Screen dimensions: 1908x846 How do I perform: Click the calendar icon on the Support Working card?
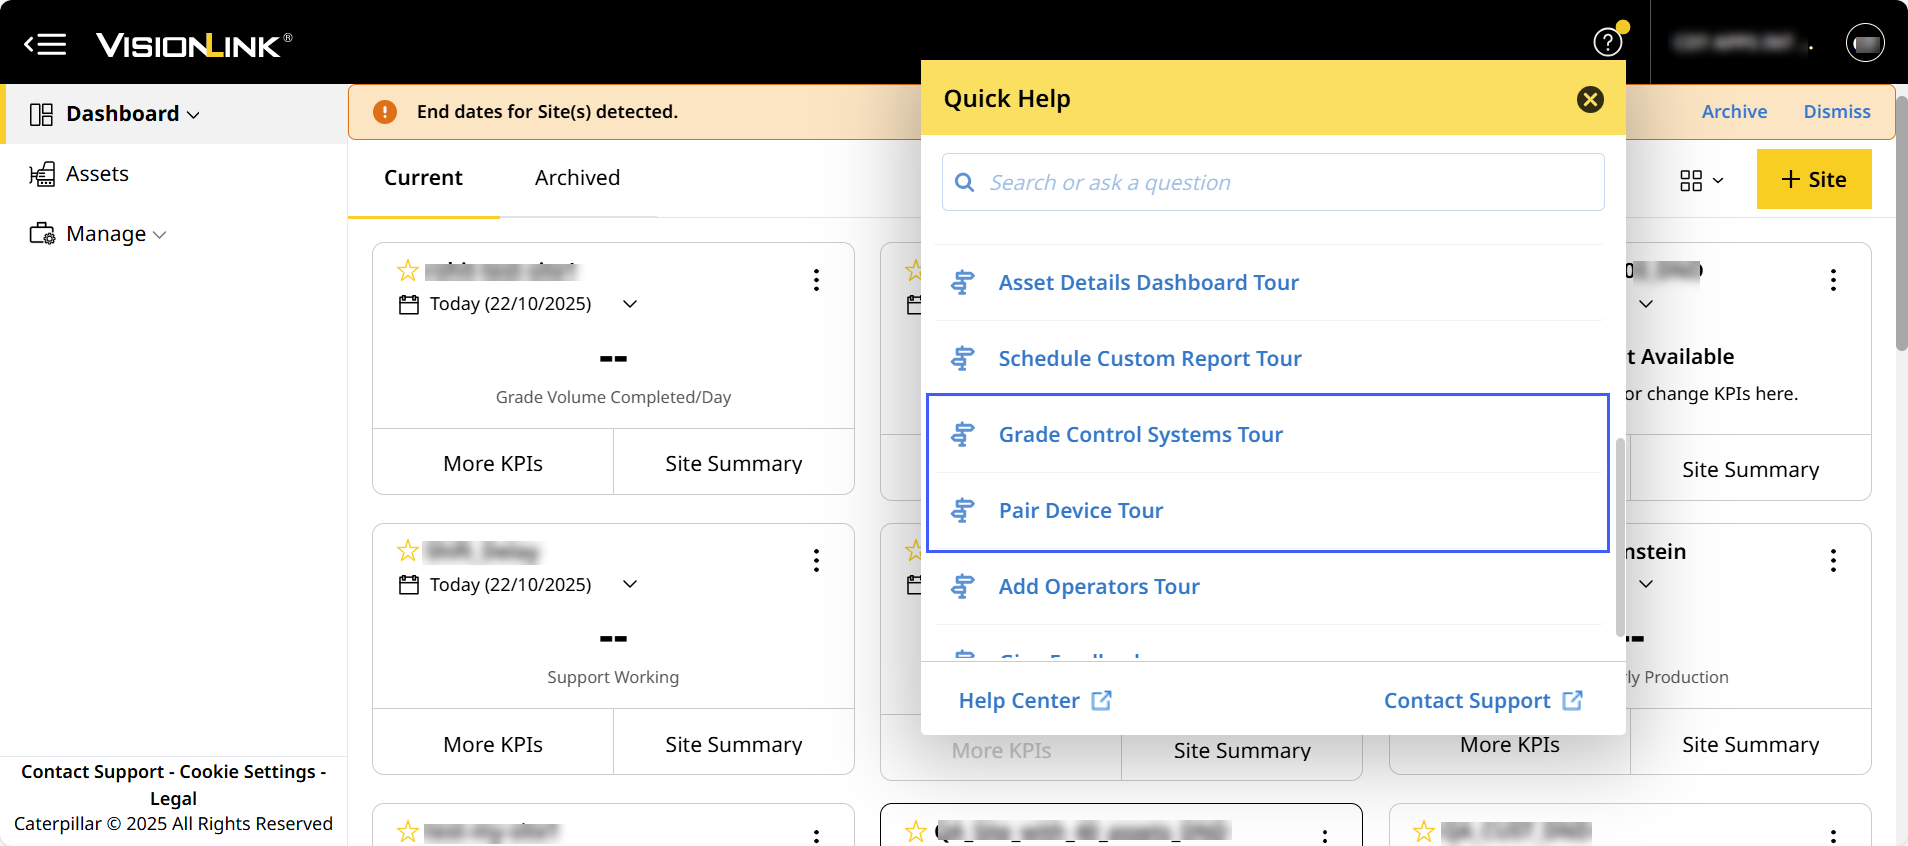[409, 585]
